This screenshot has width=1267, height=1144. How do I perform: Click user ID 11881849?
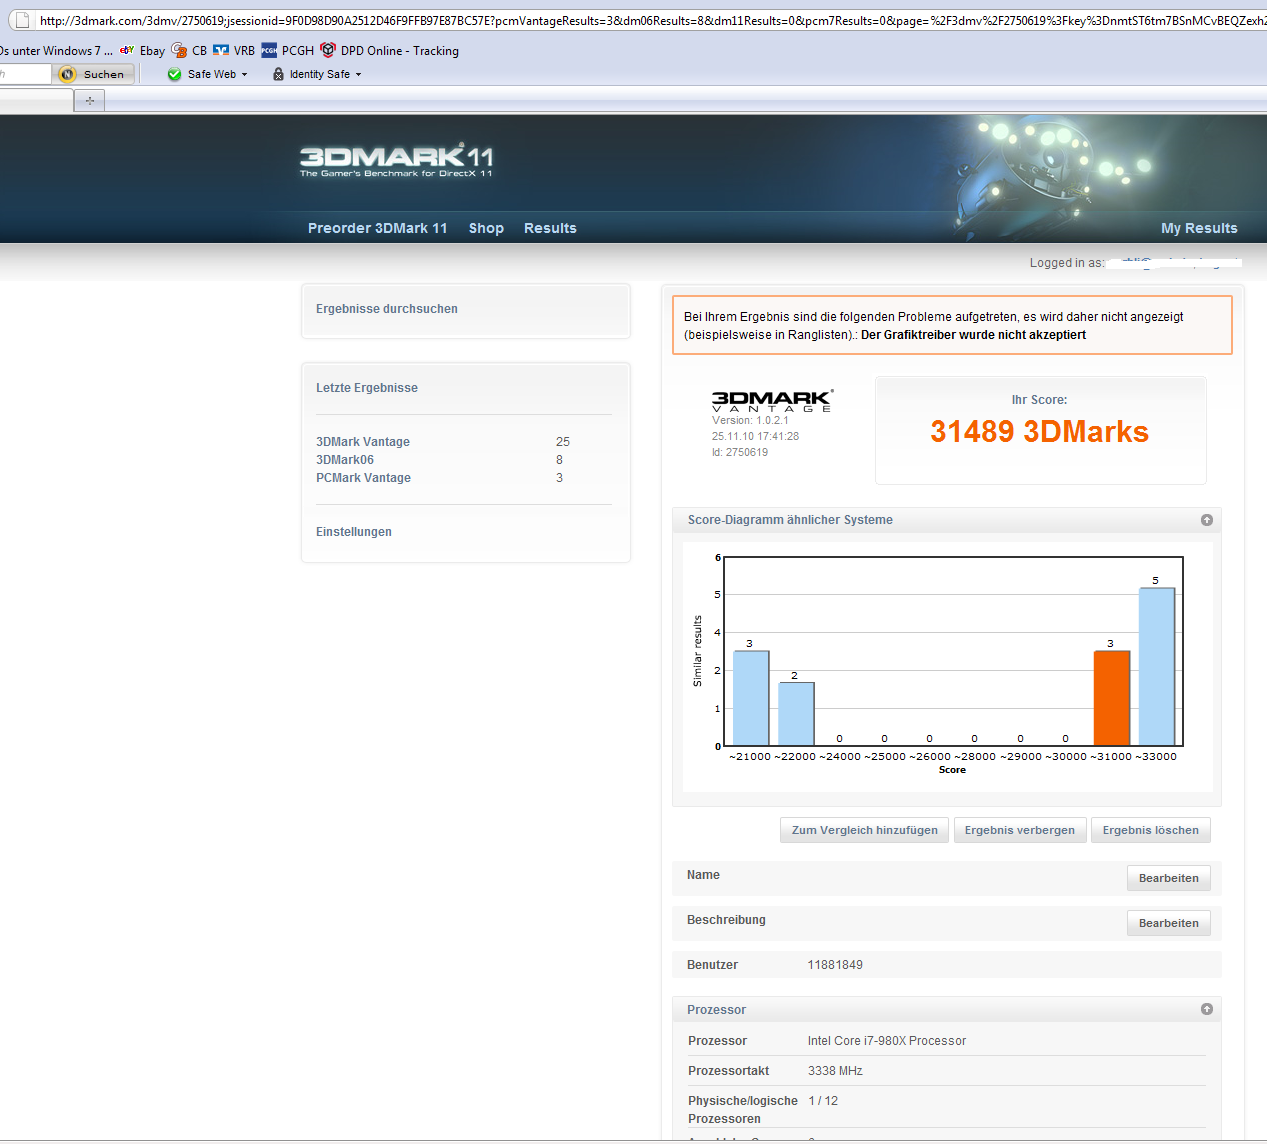[x=835, y=965]
